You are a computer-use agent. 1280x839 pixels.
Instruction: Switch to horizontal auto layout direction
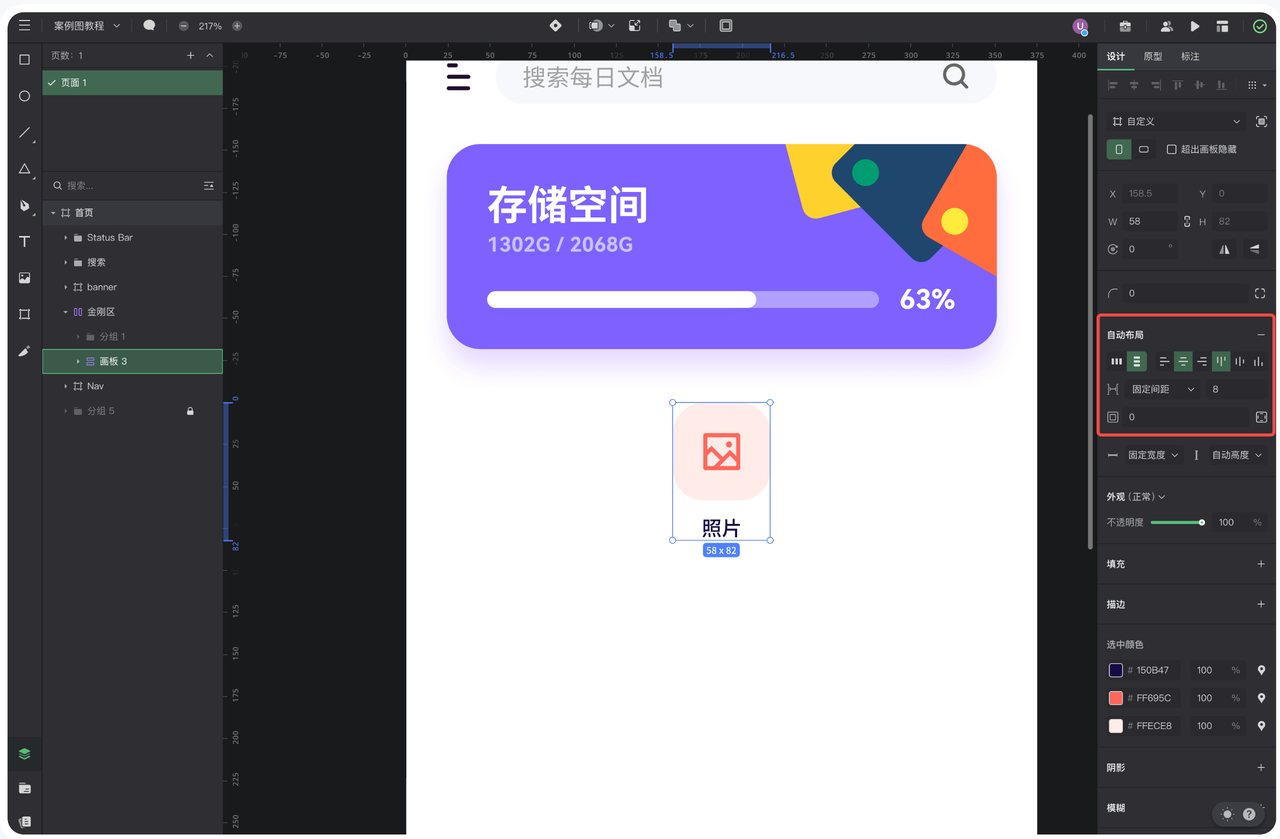click(1117, 361)
